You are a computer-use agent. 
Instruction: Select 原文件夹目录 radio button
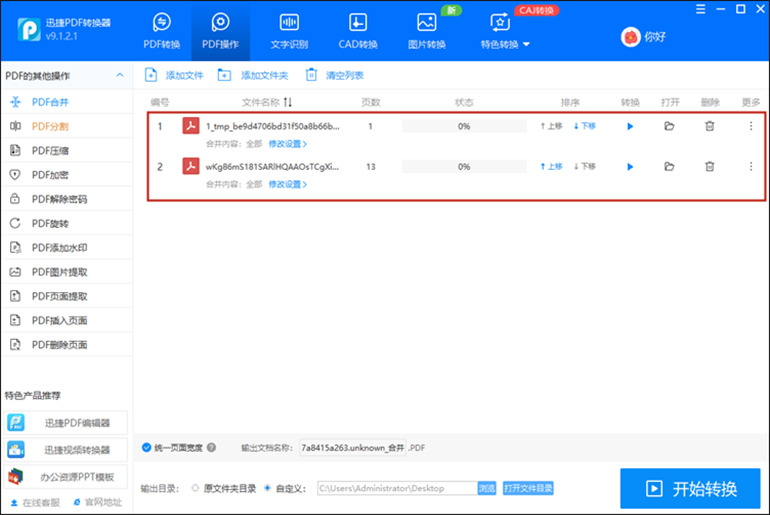pyautogui.click(x=195, y=488)
